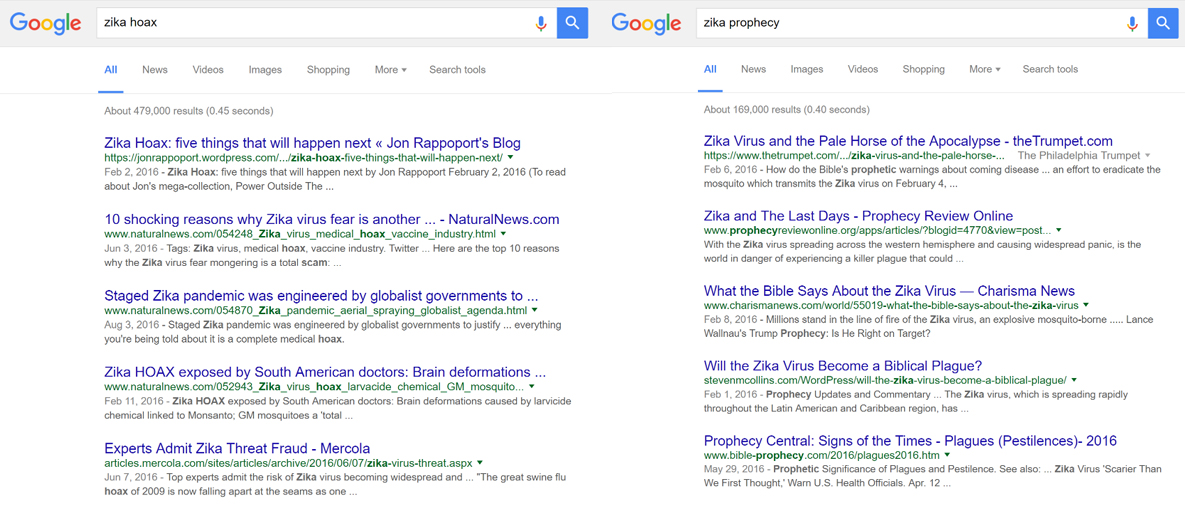This screenshot has height=509, width=1185.
Task: Open Zika HOAX exposed by South American doctors
Action: [x=325, y=372]
